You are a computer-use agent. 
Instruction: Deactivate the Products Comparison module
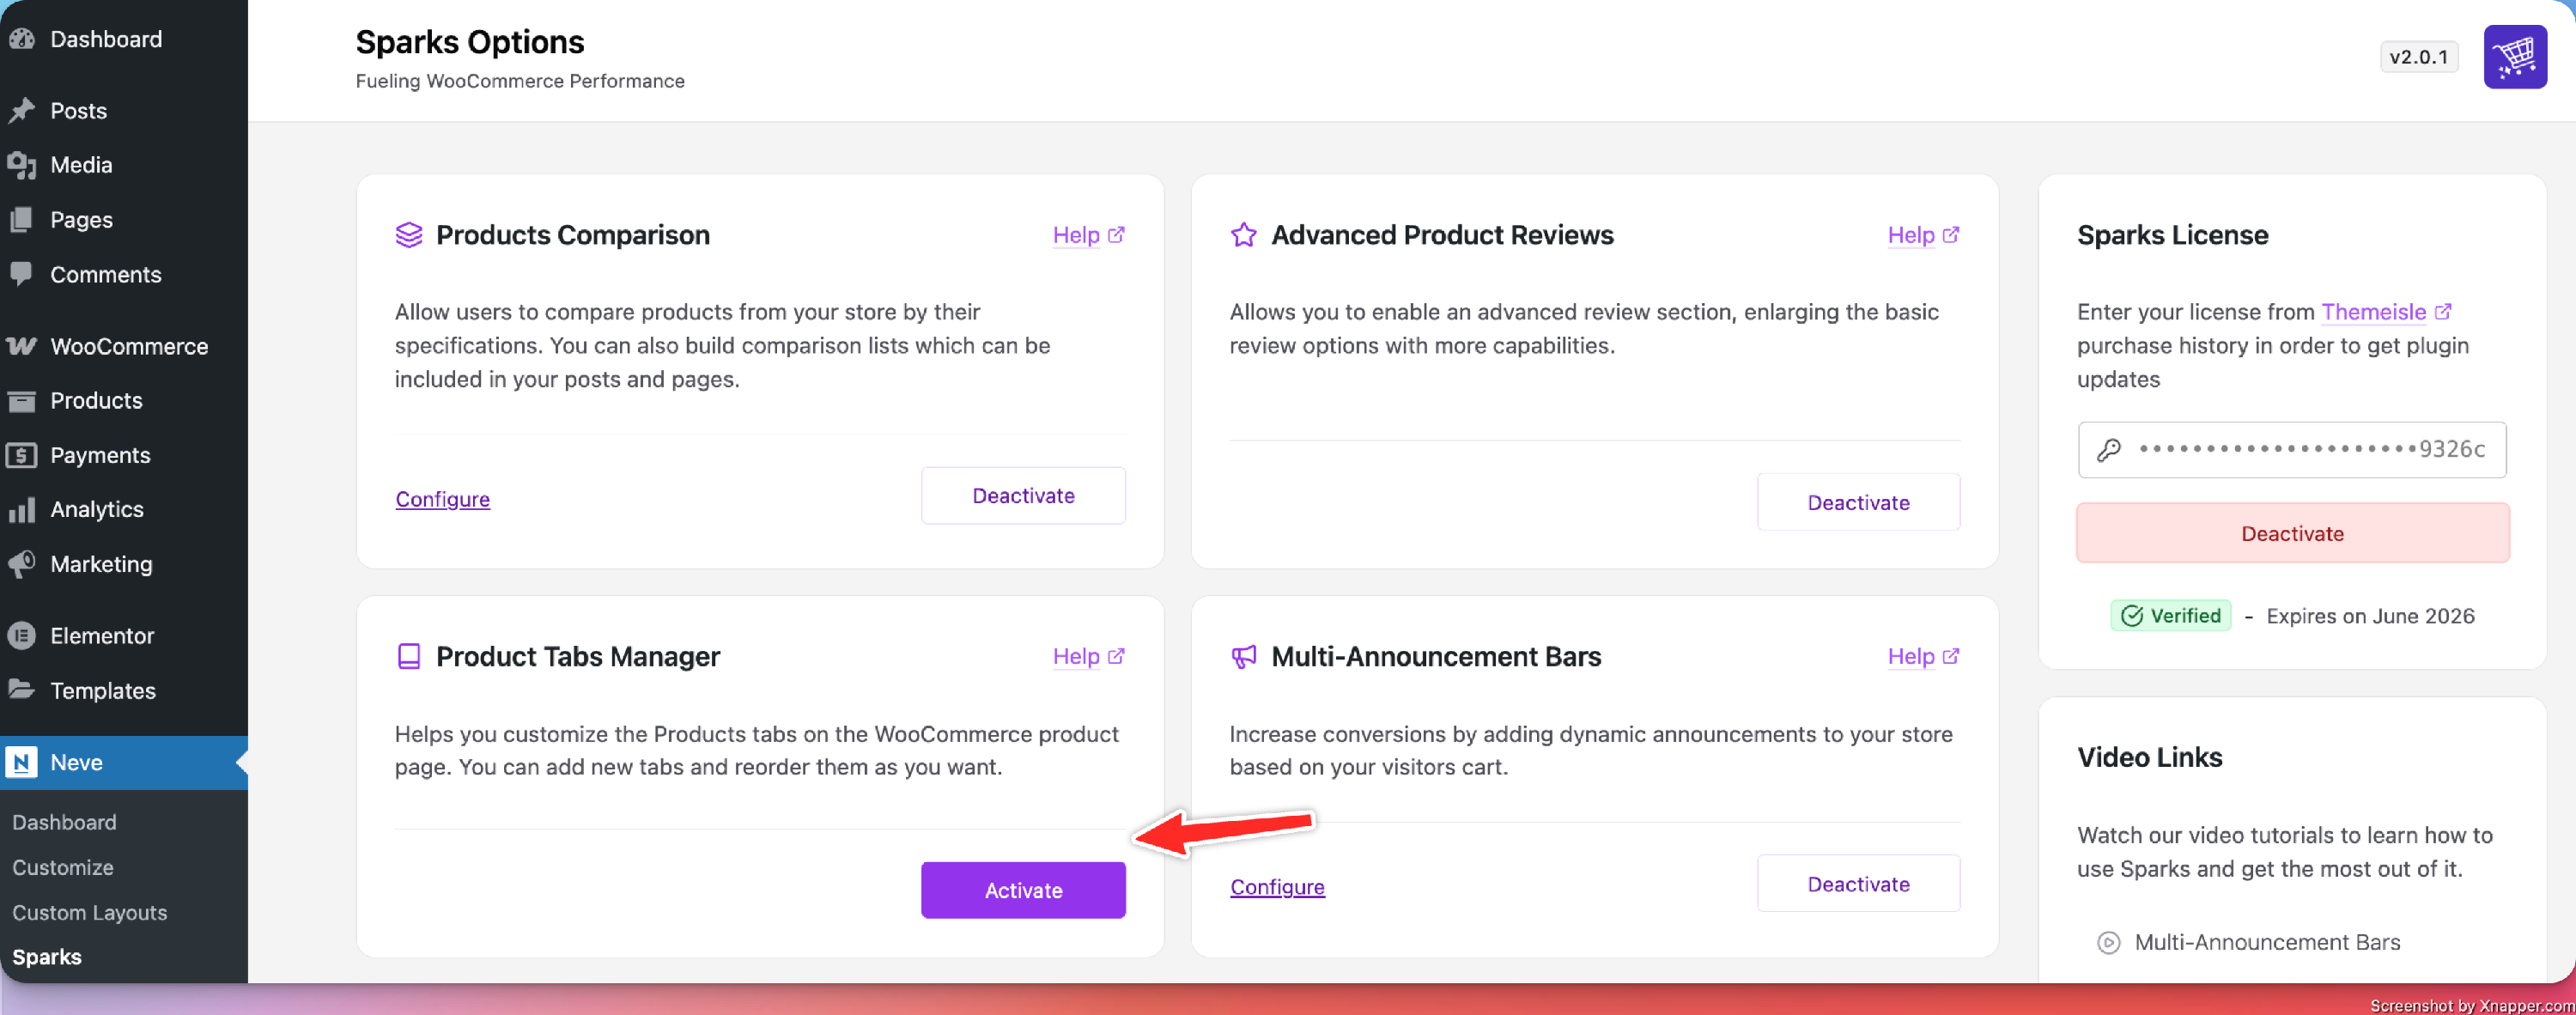[1023, 496]
